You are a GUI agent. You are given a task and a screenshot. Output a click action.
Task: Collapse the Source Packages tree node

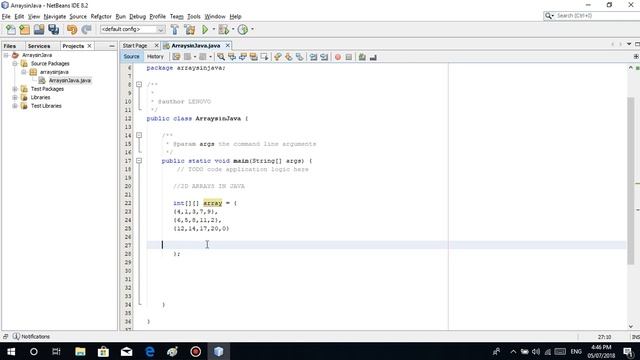click(15, 64)
